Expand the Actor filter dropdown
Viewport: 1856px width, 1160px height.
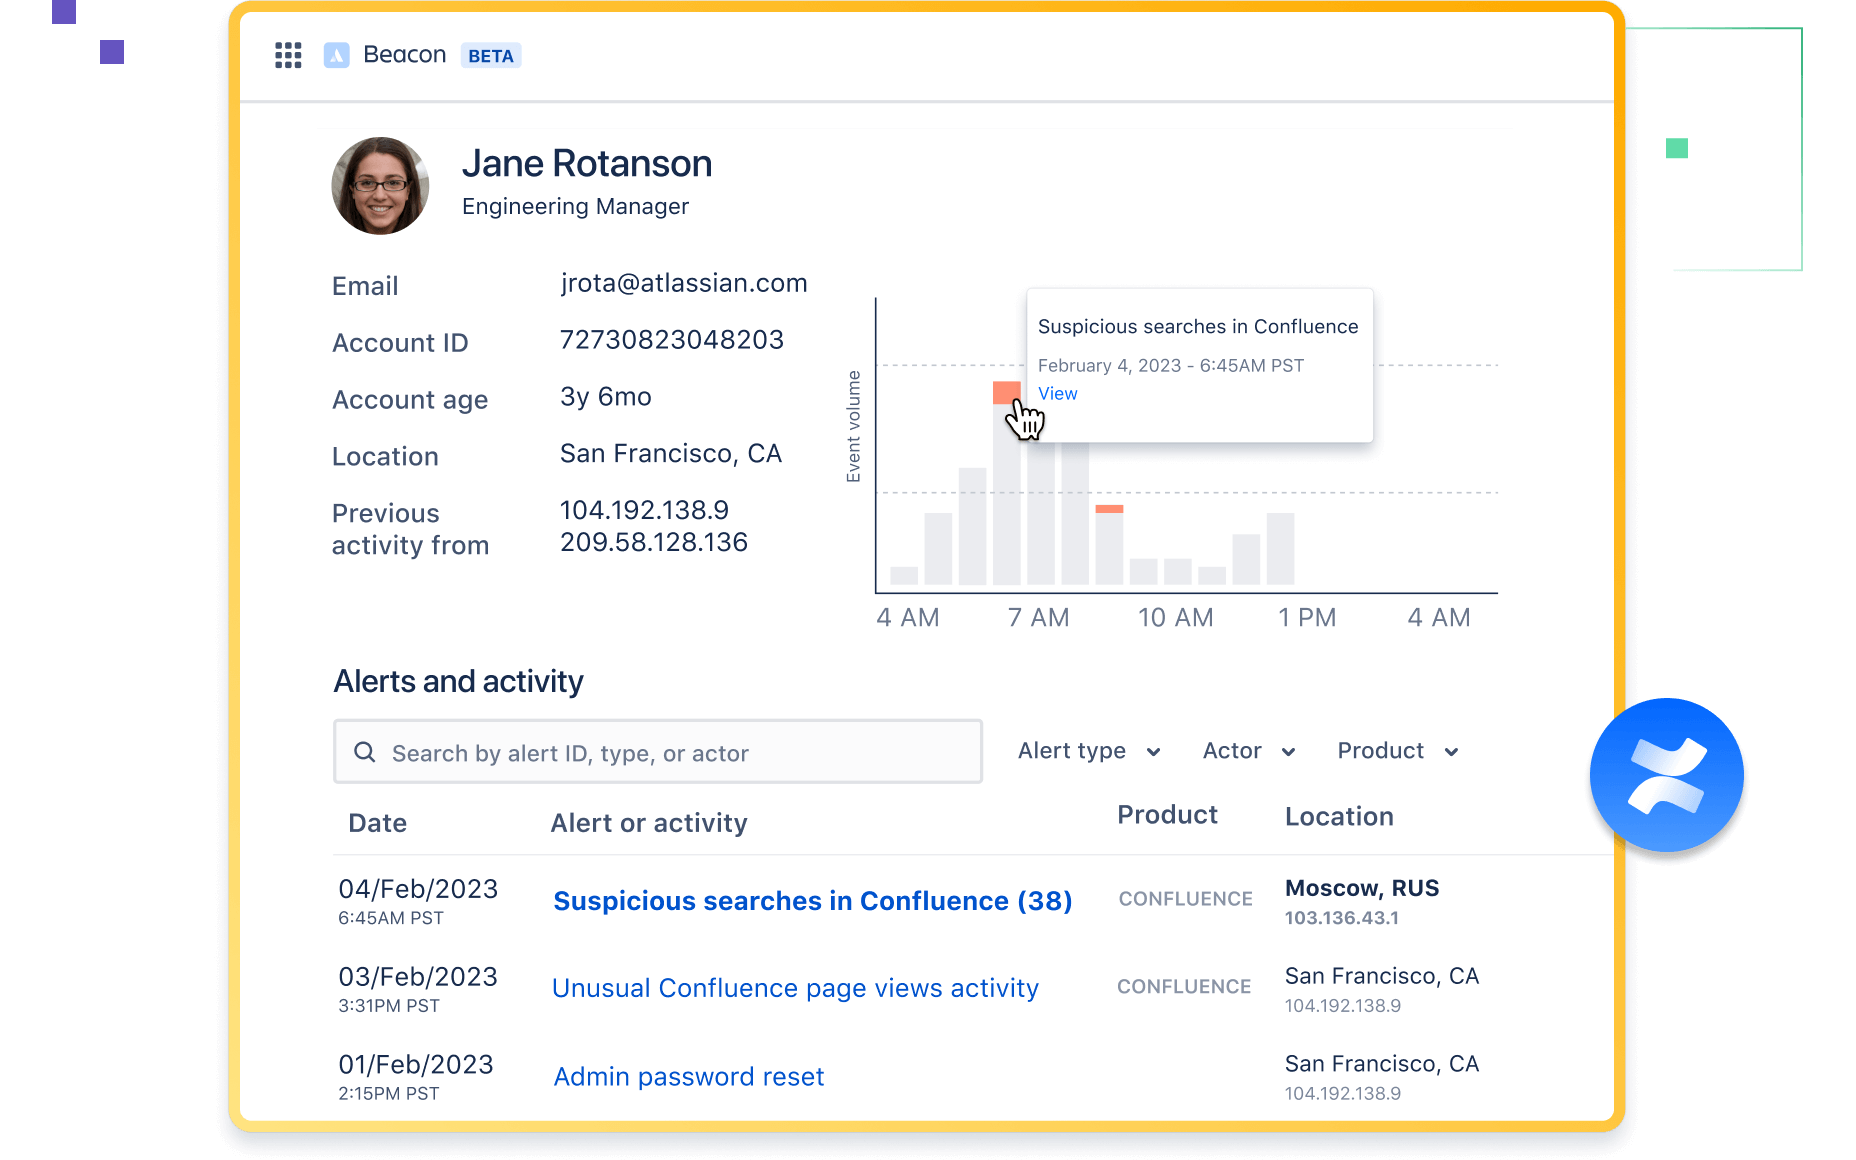click(x=1249, y=751)
